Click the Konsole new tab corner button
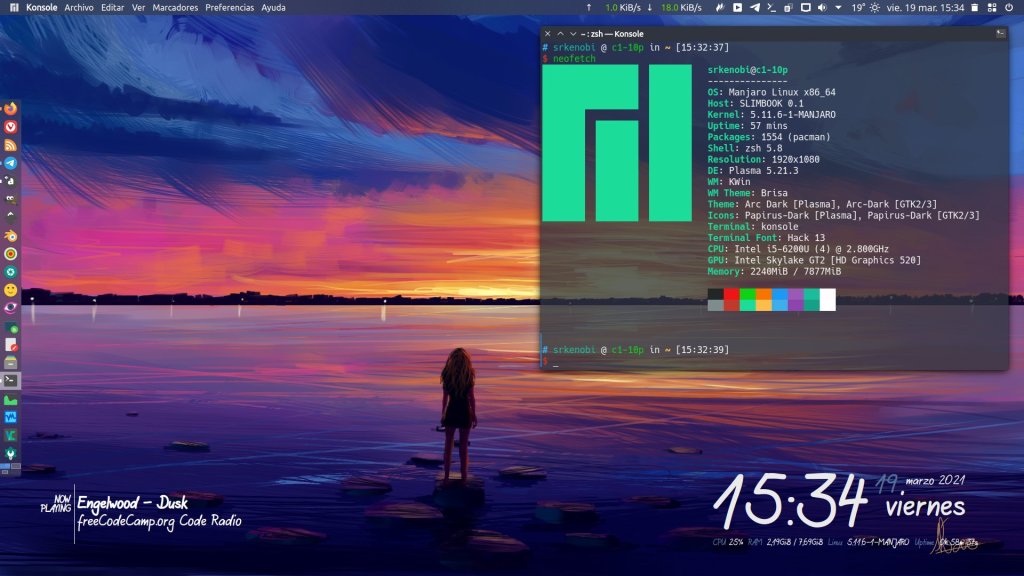This screenshot has height=576, width=1024. point(1000,33)
